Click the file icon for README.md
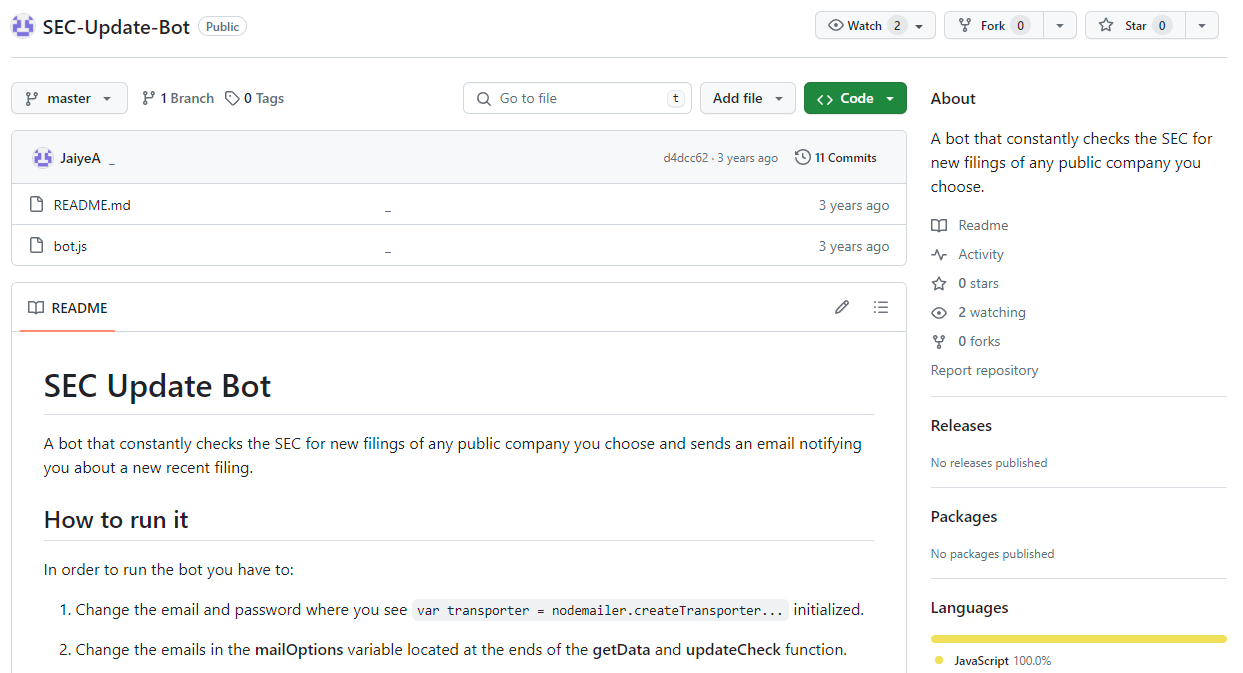Image resolution: width=1243 pixels, height=673 pixels. (x=36, y=205)
